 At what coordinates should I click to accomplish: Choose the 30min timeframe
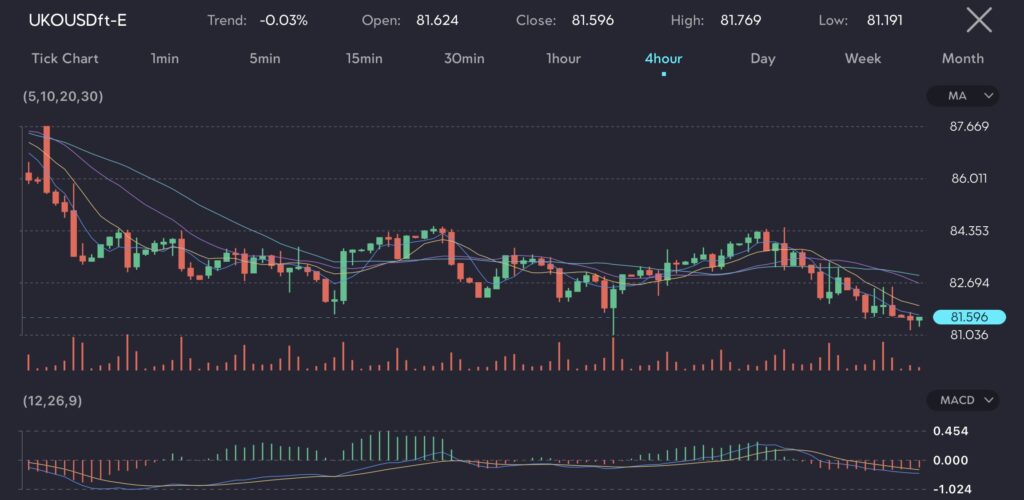click(464, 58)
